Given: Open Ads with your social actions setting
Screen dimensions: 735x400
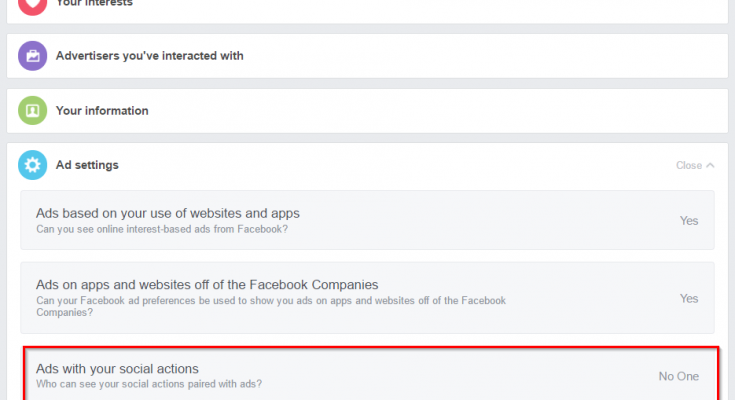Looking at the screenshot, I should click(124, 369).
